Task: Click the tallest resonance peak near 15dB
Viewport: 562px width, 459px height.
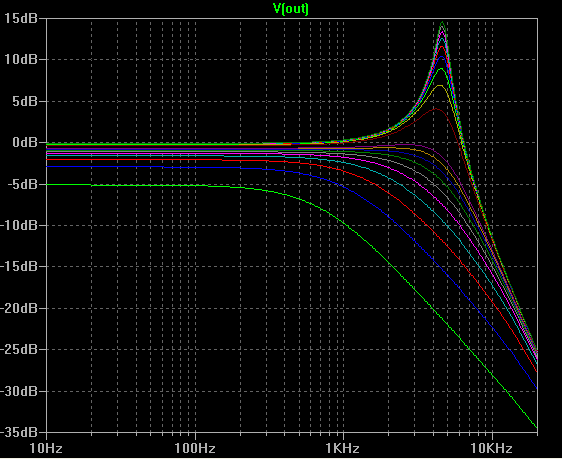Action: pos(443,22)
